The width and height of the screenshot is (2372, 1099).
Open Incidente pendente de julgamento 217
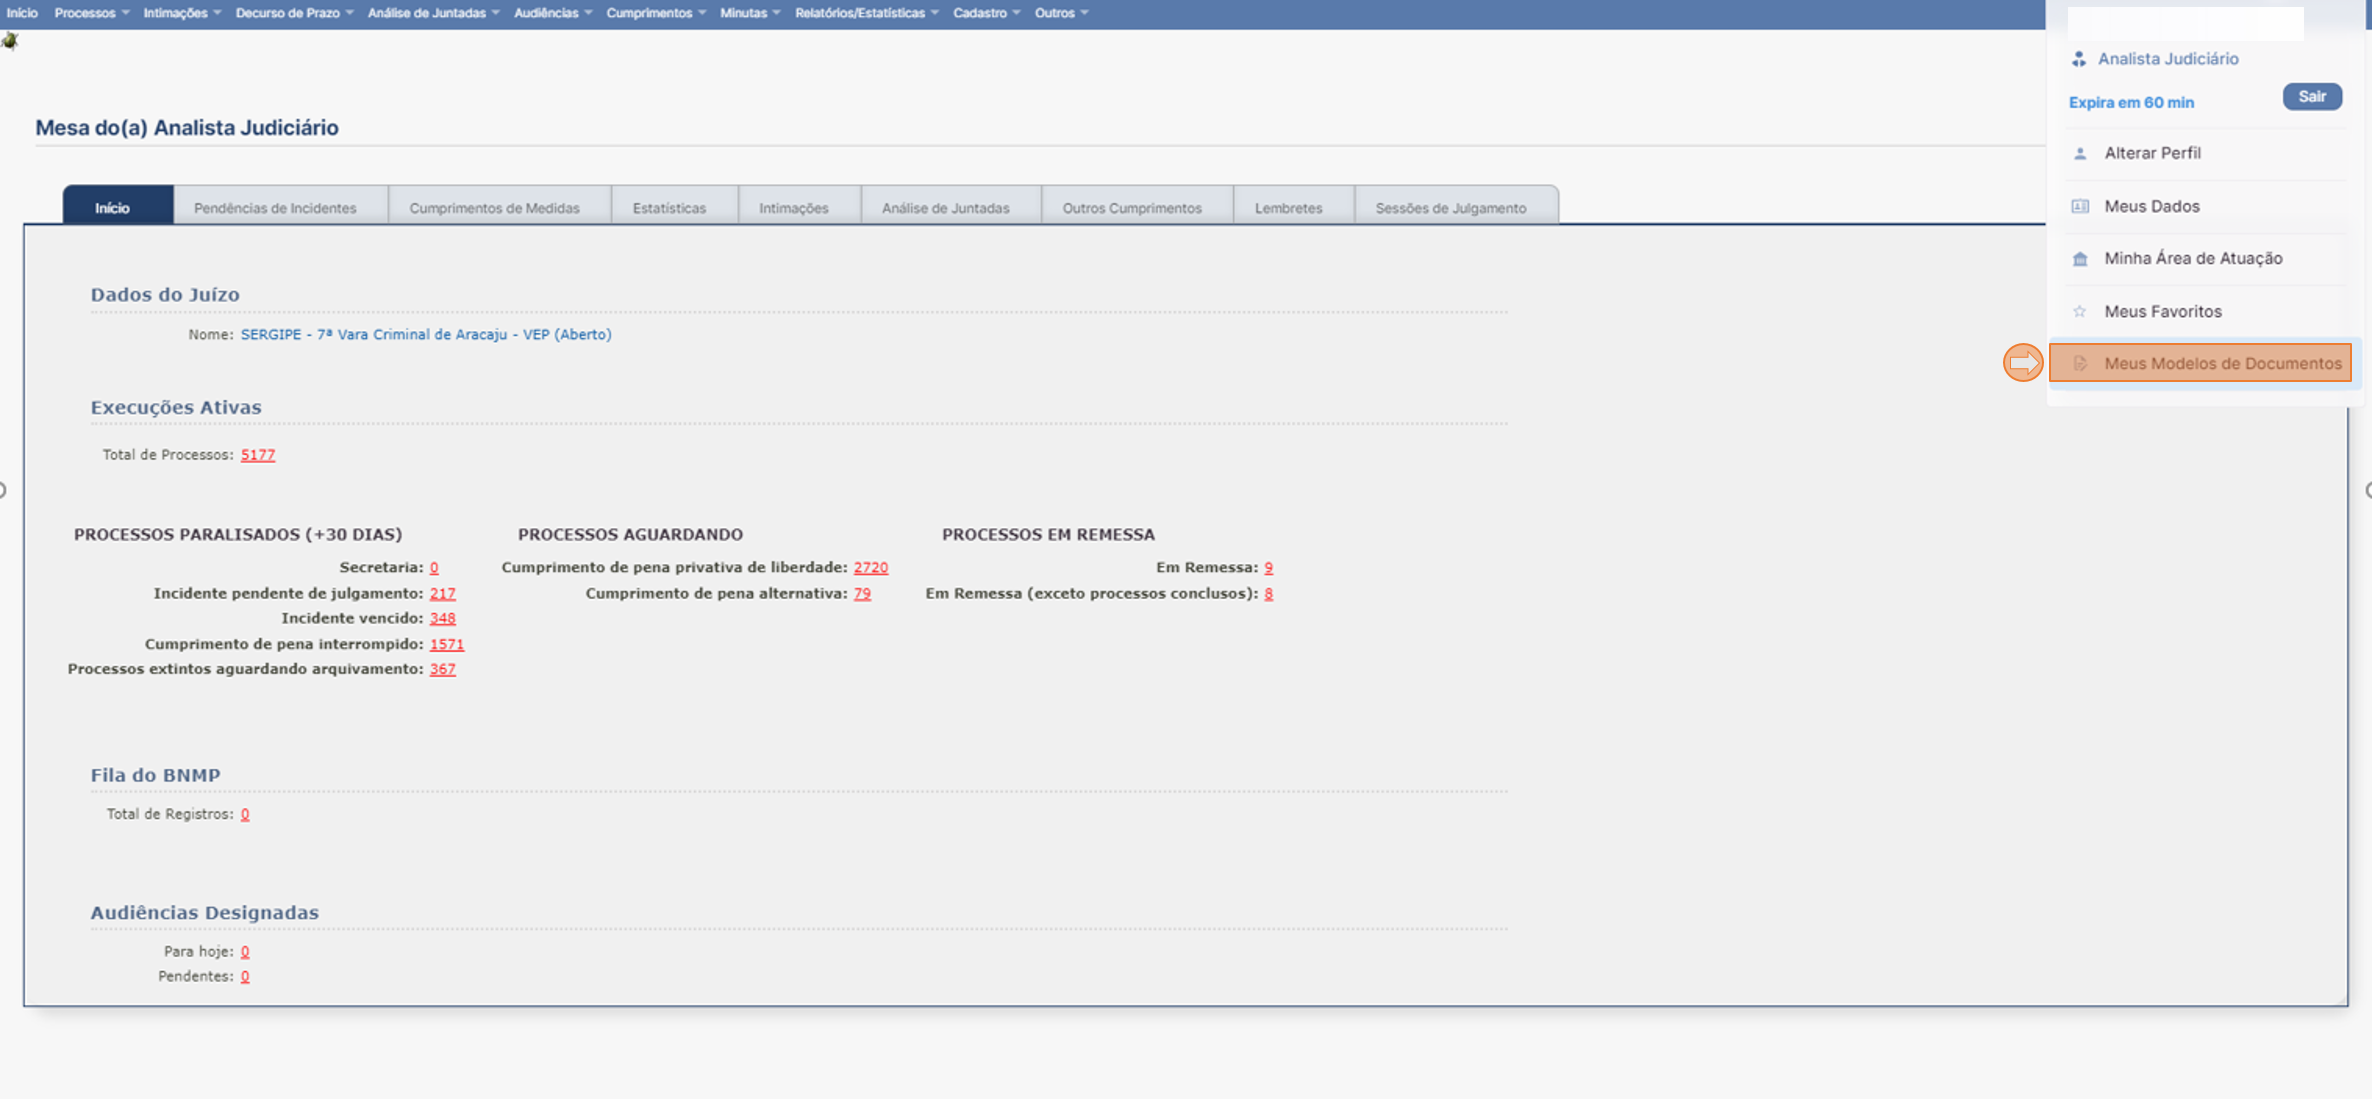pyautogui.click(x=443, y=594)
